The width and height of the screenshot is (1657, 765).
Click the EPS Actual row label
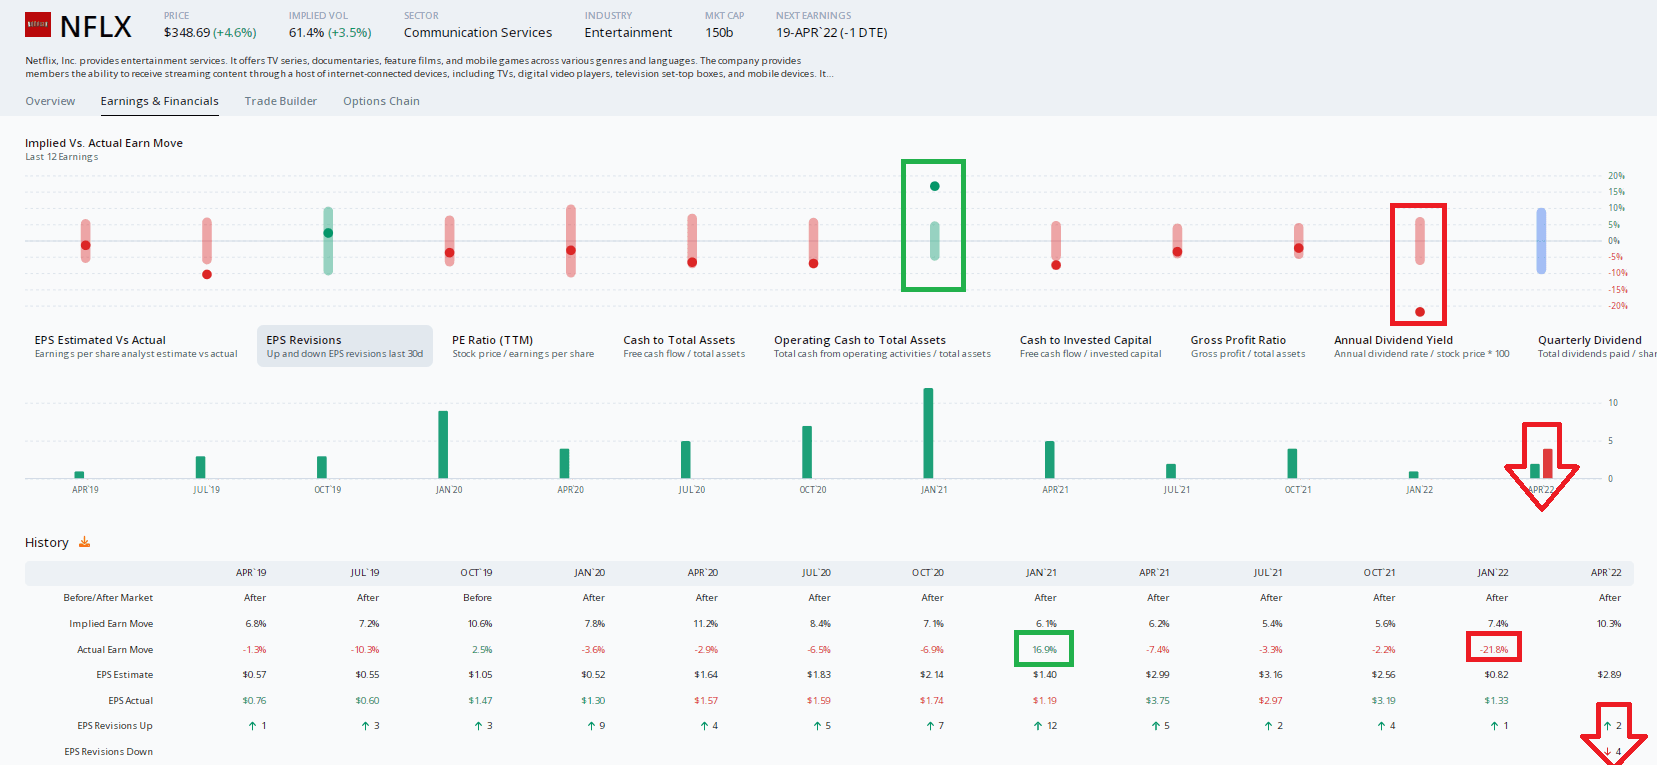click(x=131, y=701)
